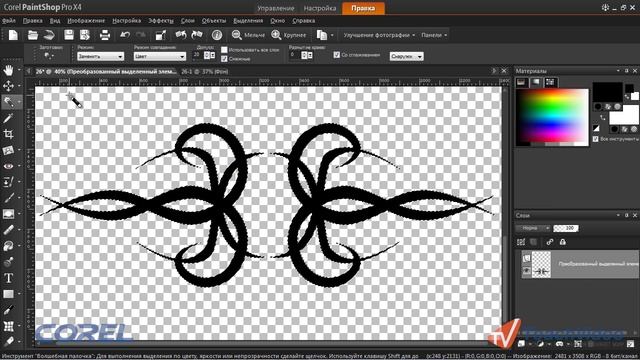Image resolution: width=640 pixels, height=360 pixels.
Task: Select the Magic Wand selection tool
Action: pos(8,102)
